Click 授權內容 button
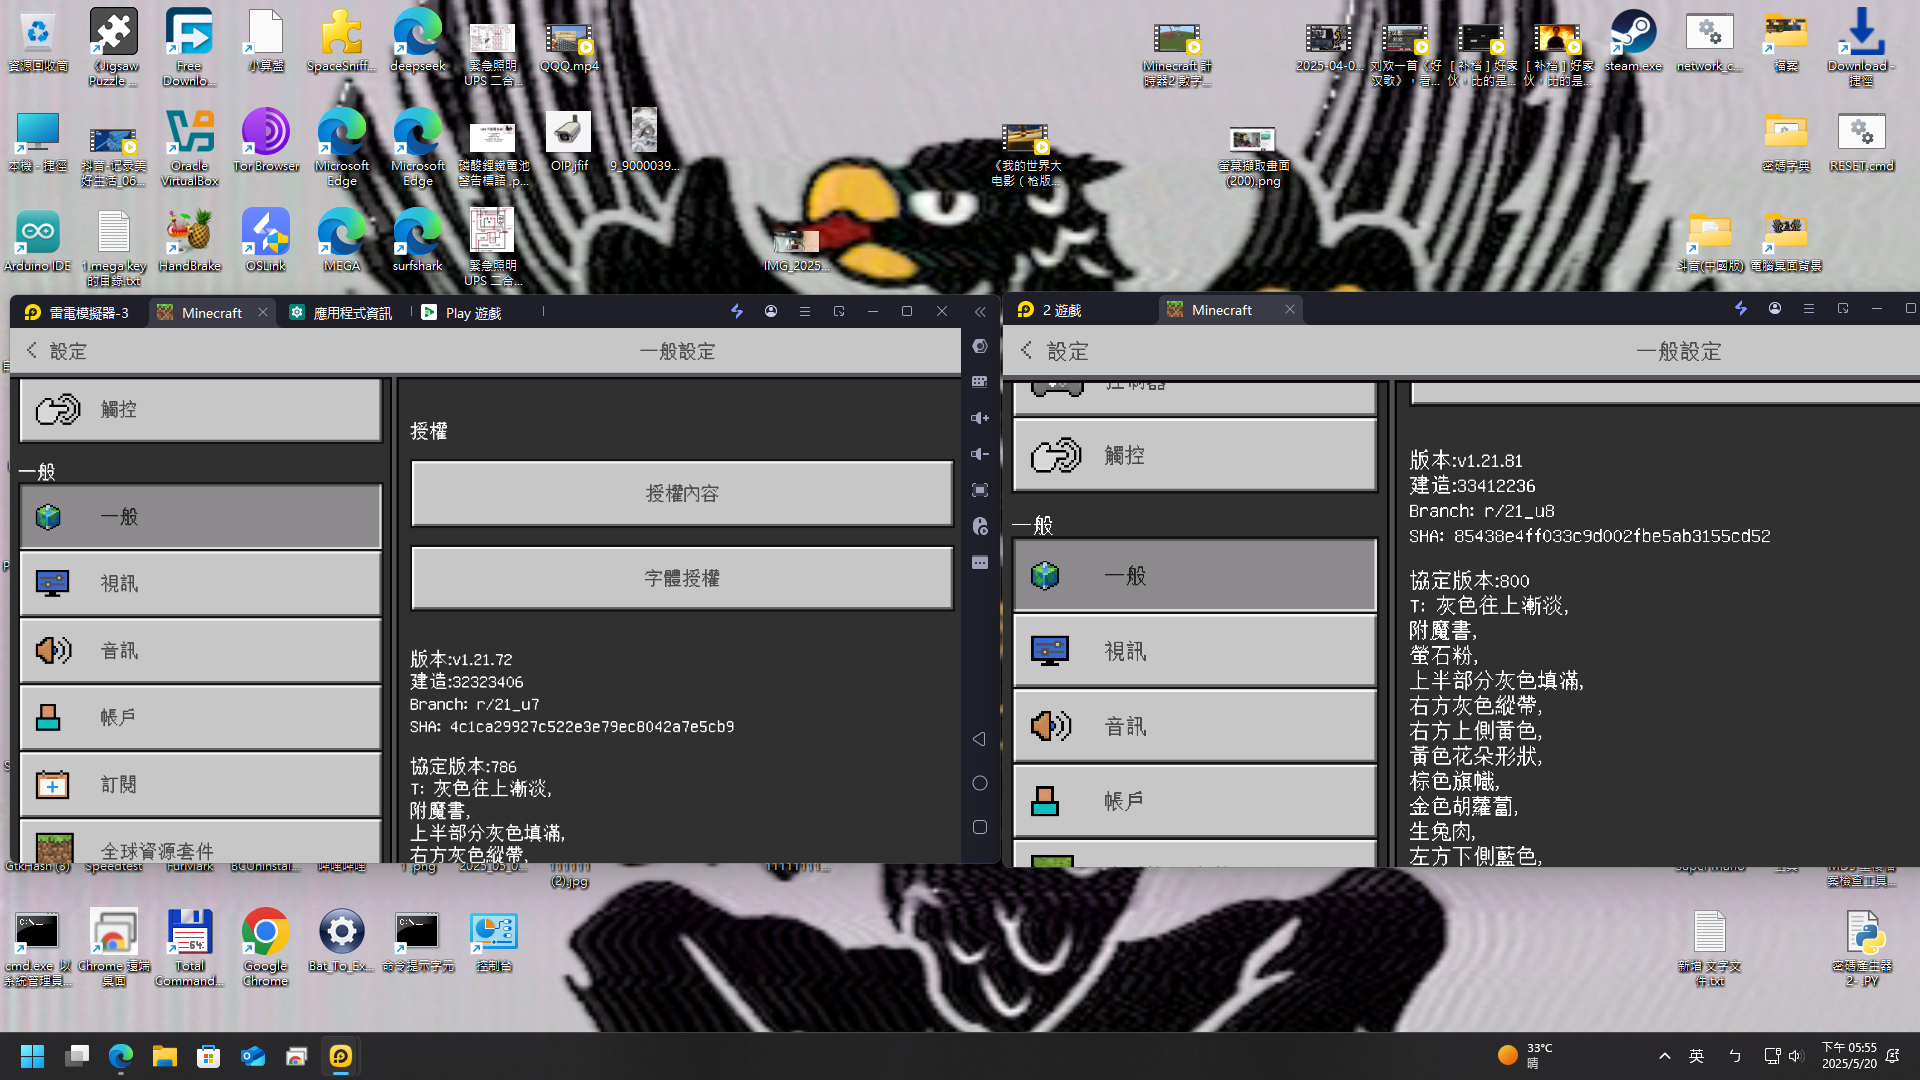Viewport: 1920px width, 1080px height. click(681, 493)
